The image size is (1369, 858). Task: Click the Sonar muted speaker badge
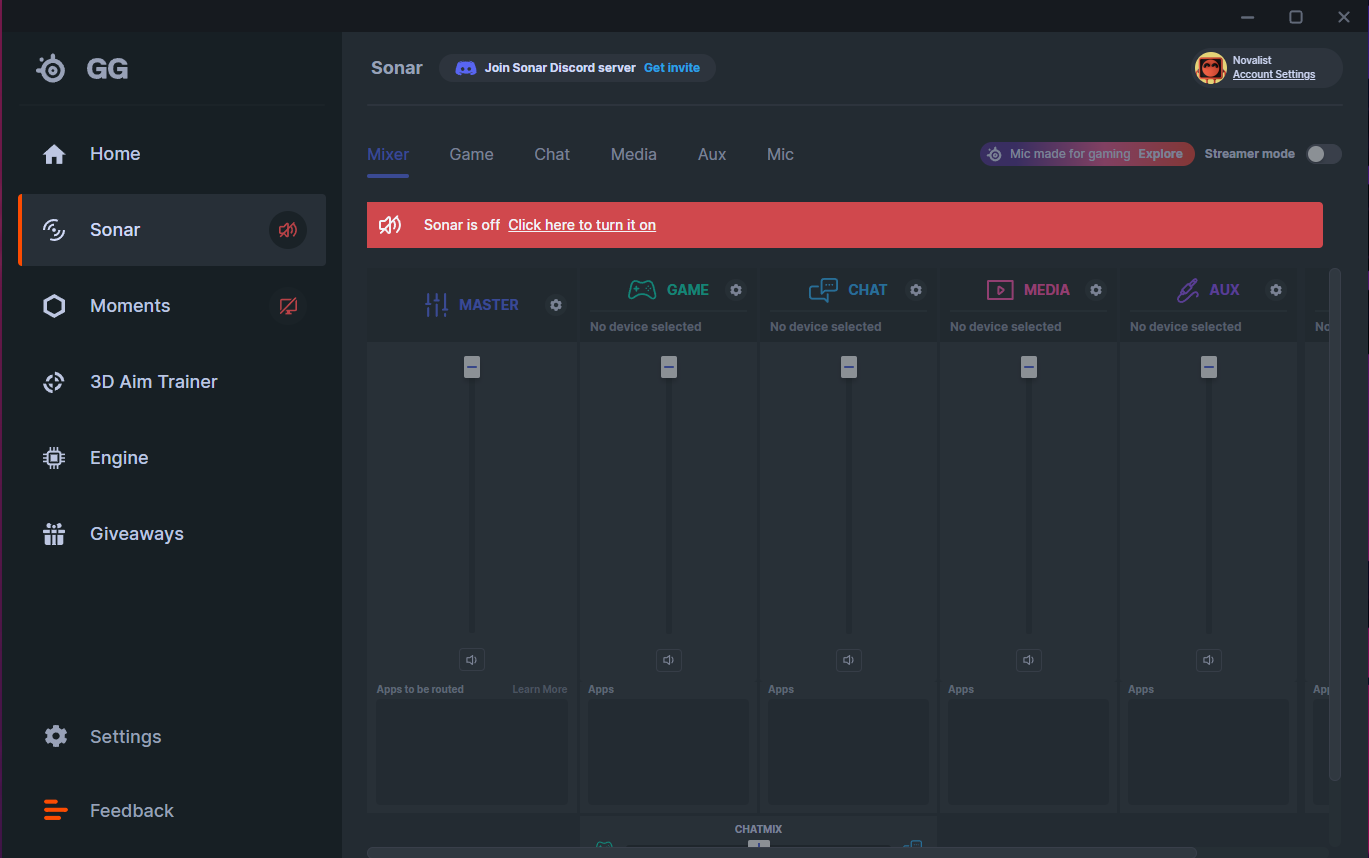pos(288,230)
